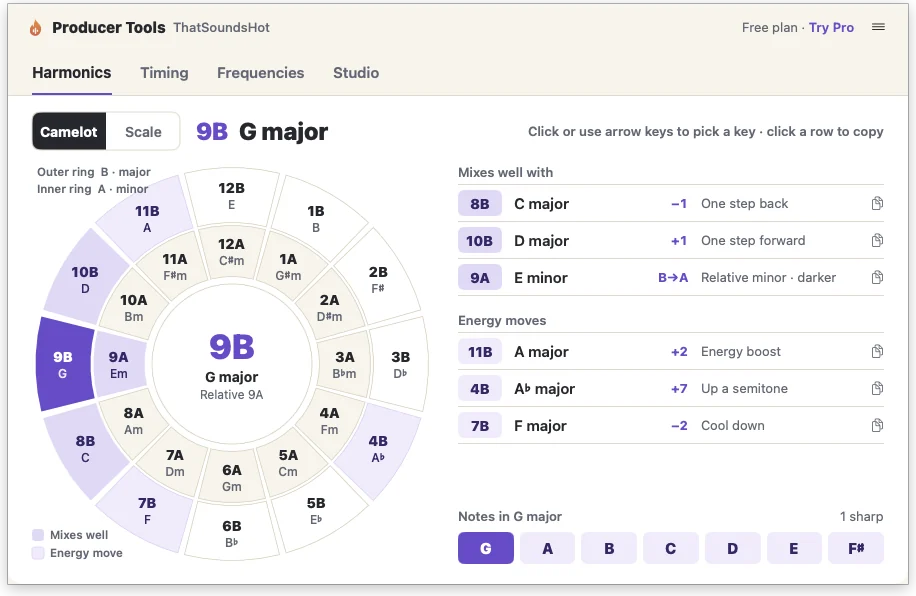
Task: Click "1 sharp" label
Action: pos(862,517)
